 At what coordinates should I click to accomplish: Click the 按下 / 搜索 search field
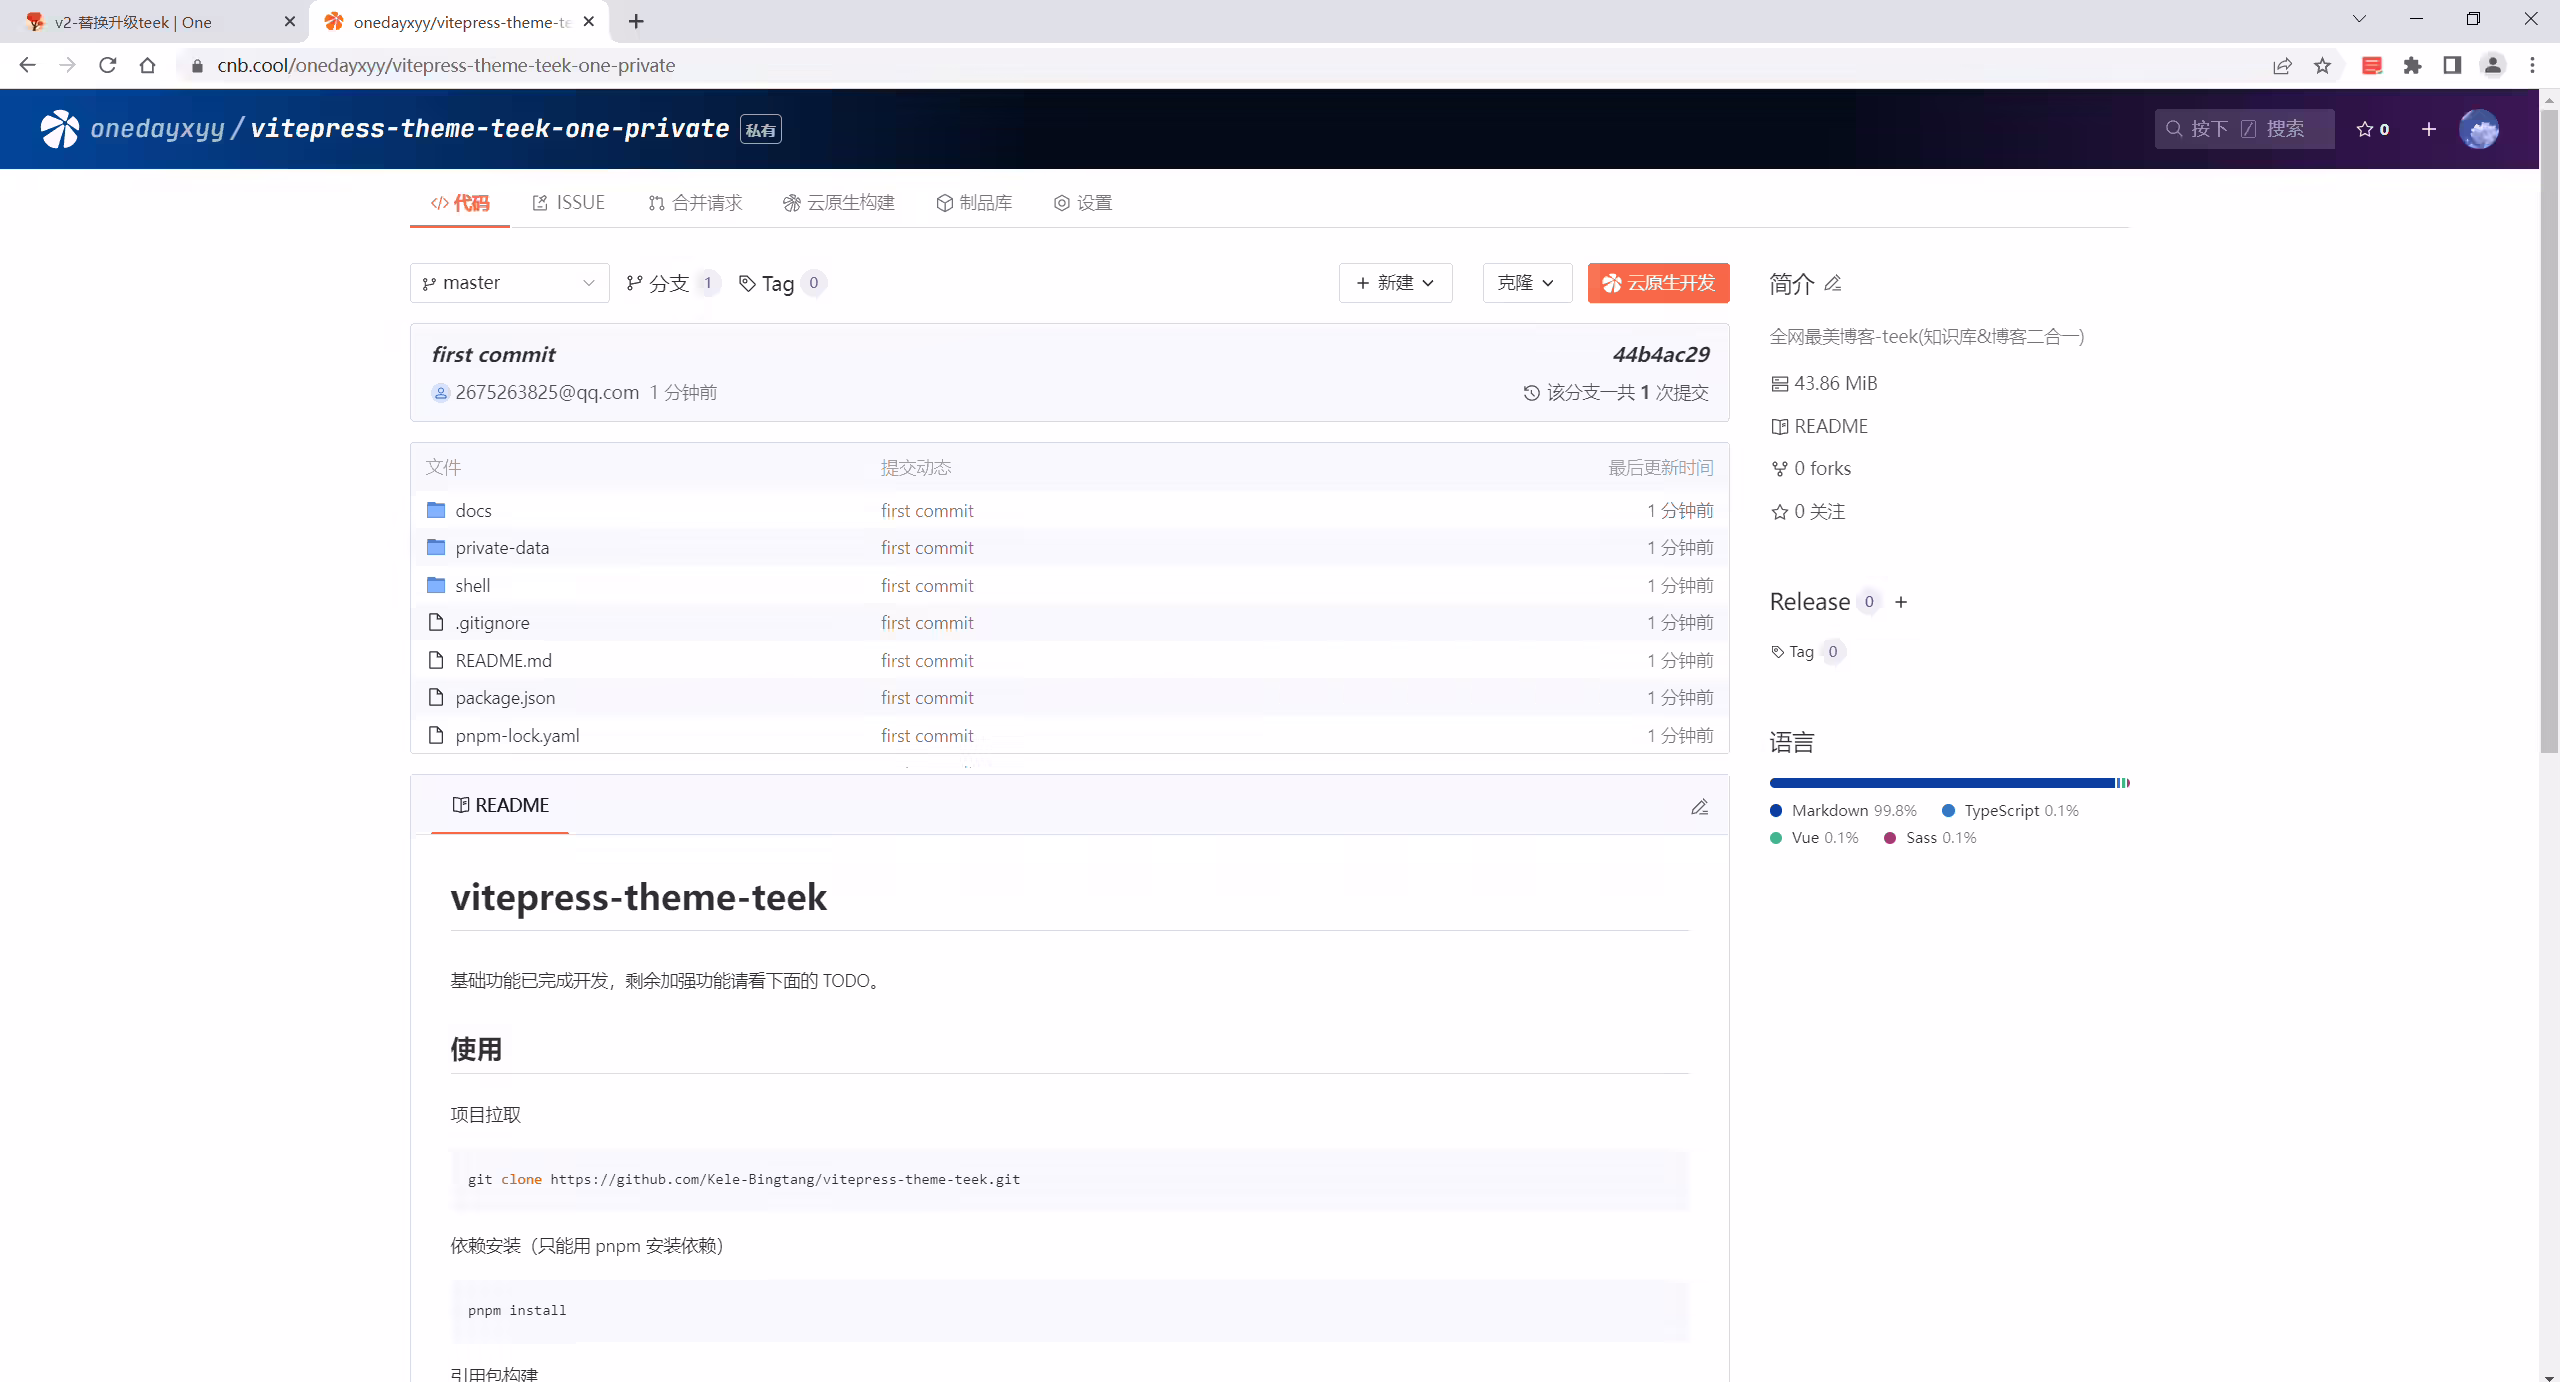point(2244,129)
